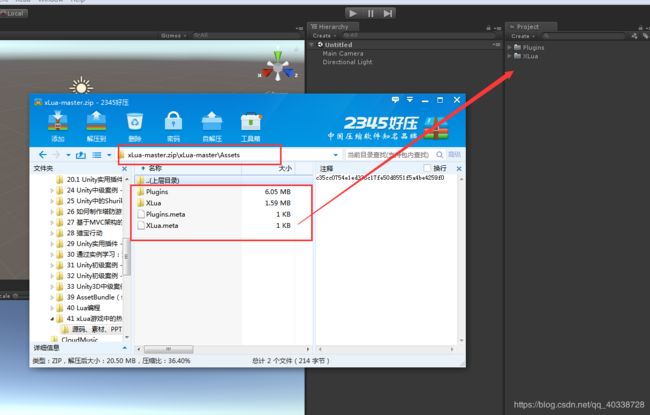Open the navigation history dropdown arrow
The image size is (650, 415).
(68, 155)
